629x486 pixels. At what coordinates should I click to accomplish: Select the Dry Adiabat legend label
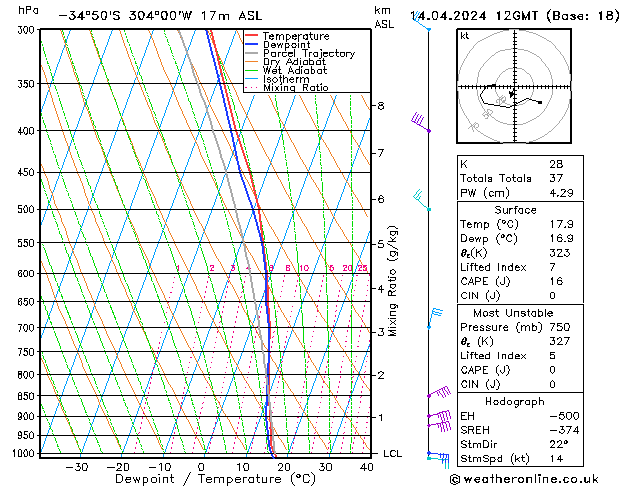tap(294, 62)
